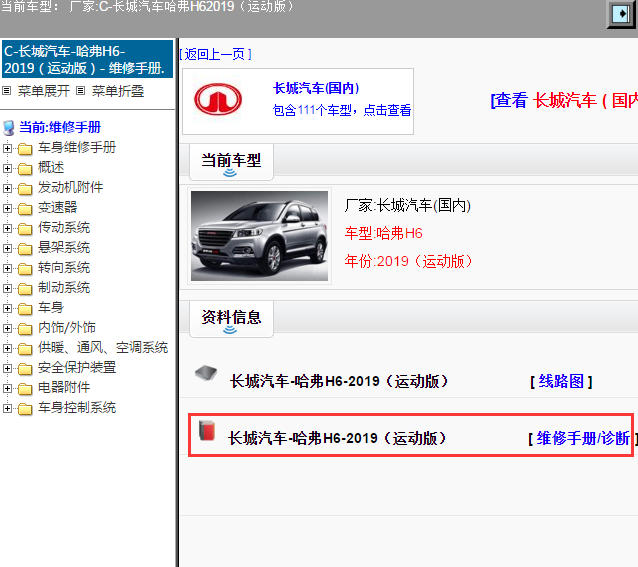
Task: Expand the 车身控制系统 tree node
Action: (7, 408)
